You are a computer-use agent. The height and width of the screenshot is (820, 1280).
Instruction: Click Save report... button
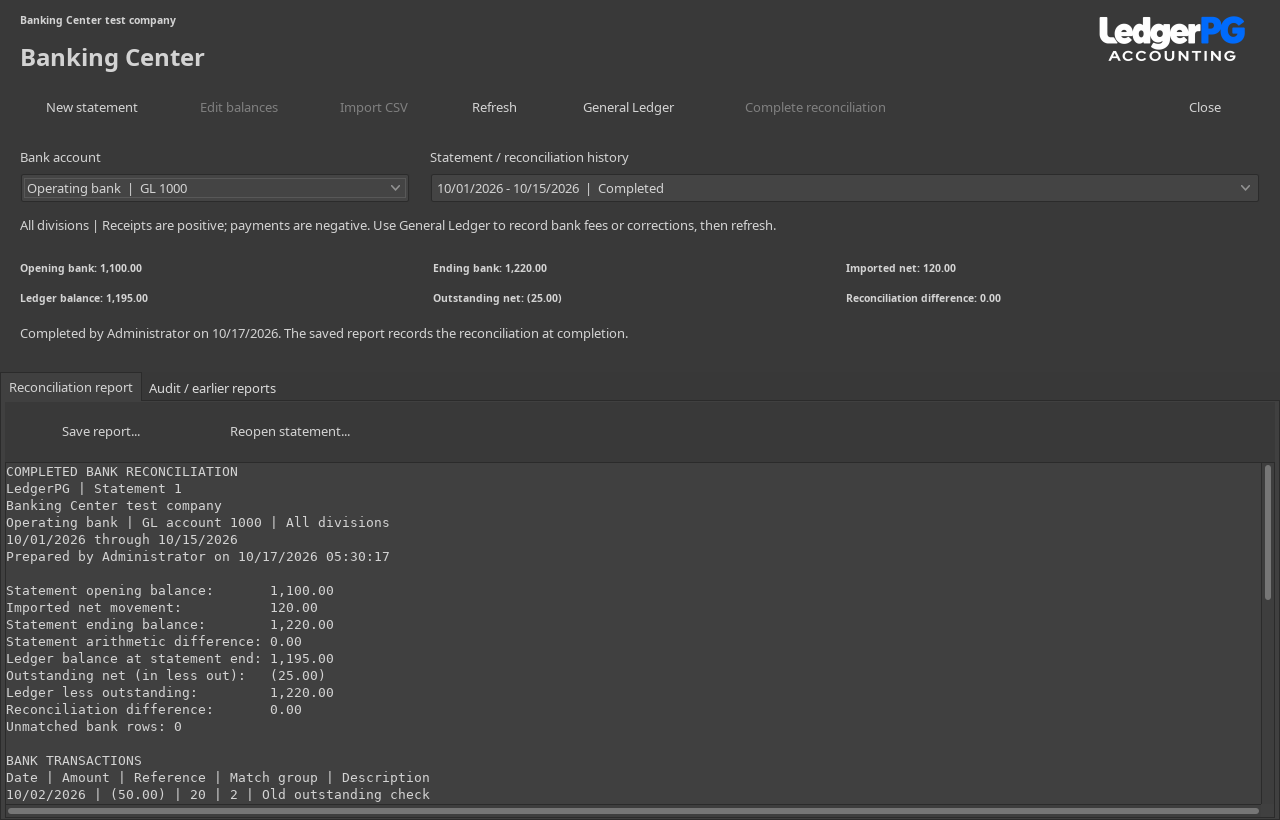tap(101, 431)
